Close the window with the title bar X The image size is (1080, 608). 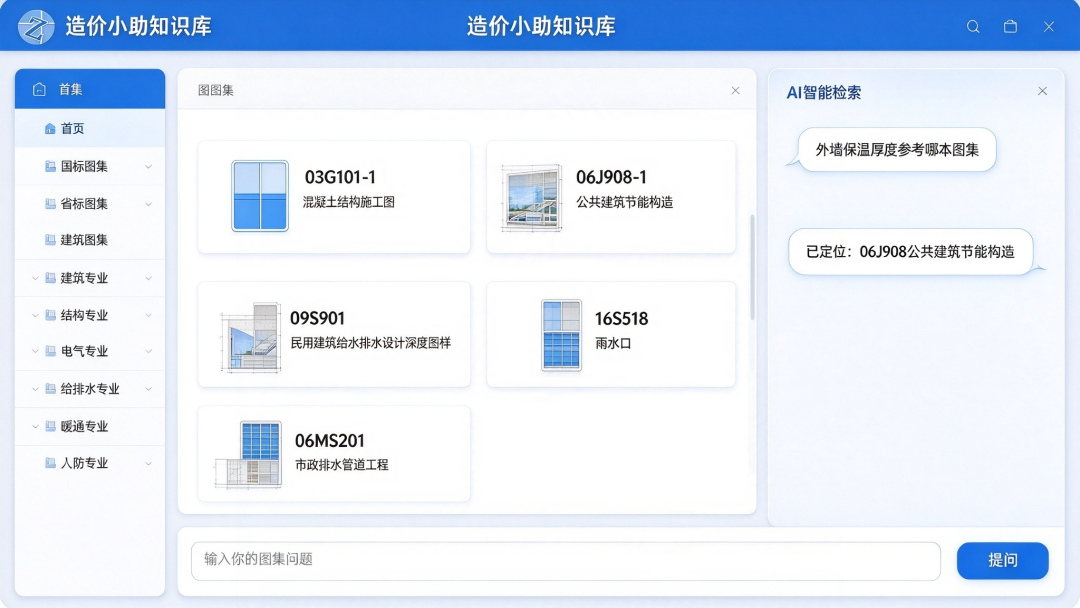(x=1048, y=26)
